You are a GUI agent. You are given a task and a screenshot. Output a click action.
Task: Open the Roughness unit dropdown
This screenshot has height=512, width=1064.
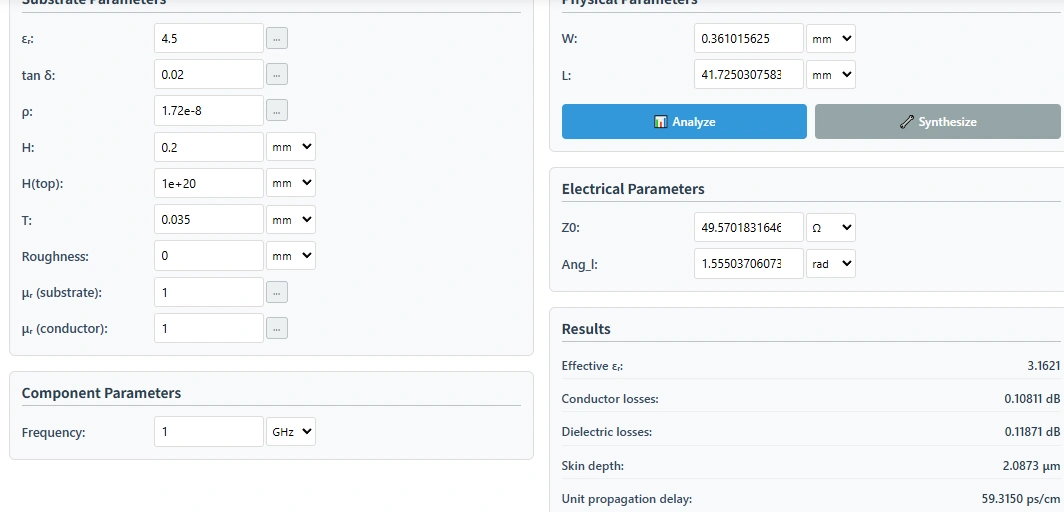click(291, 256)
